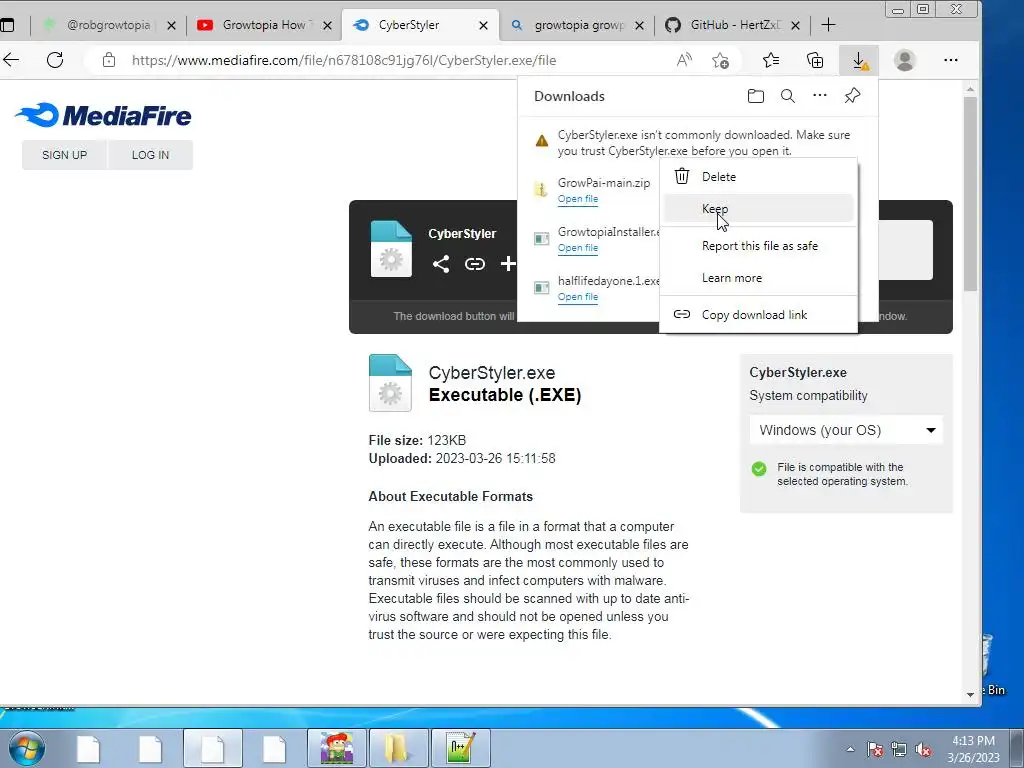Pin the Downloads panel

[852, 96]
